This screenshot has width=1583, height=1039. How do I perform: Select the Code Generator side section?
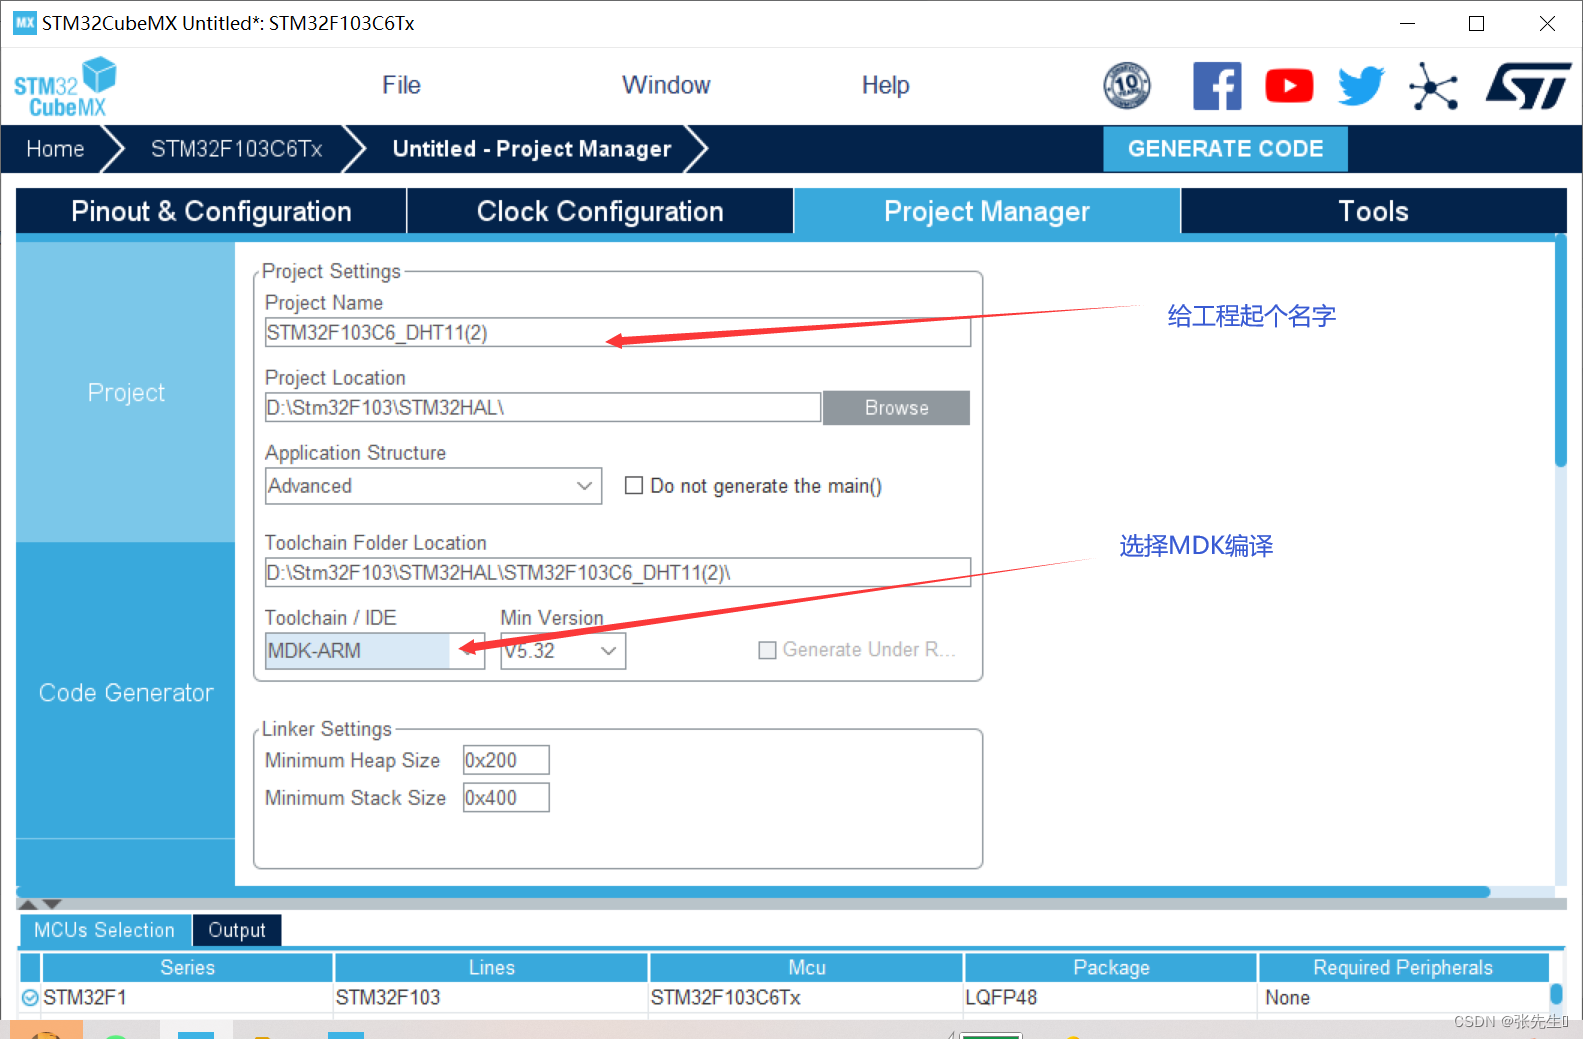pyautogui.click(x=126, y=692)
